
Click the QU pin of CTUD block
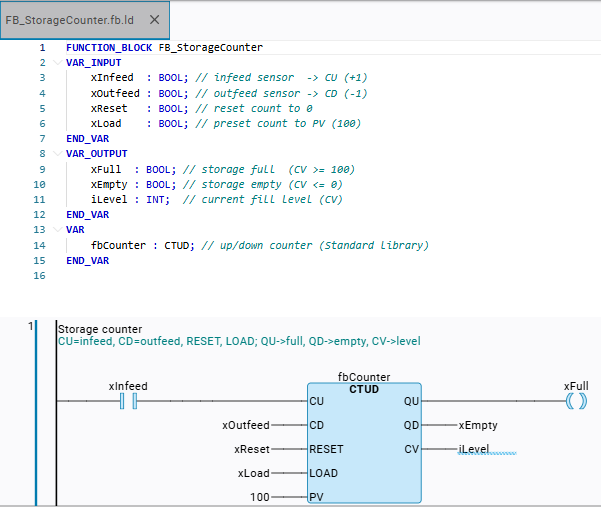tap(411, 401)
